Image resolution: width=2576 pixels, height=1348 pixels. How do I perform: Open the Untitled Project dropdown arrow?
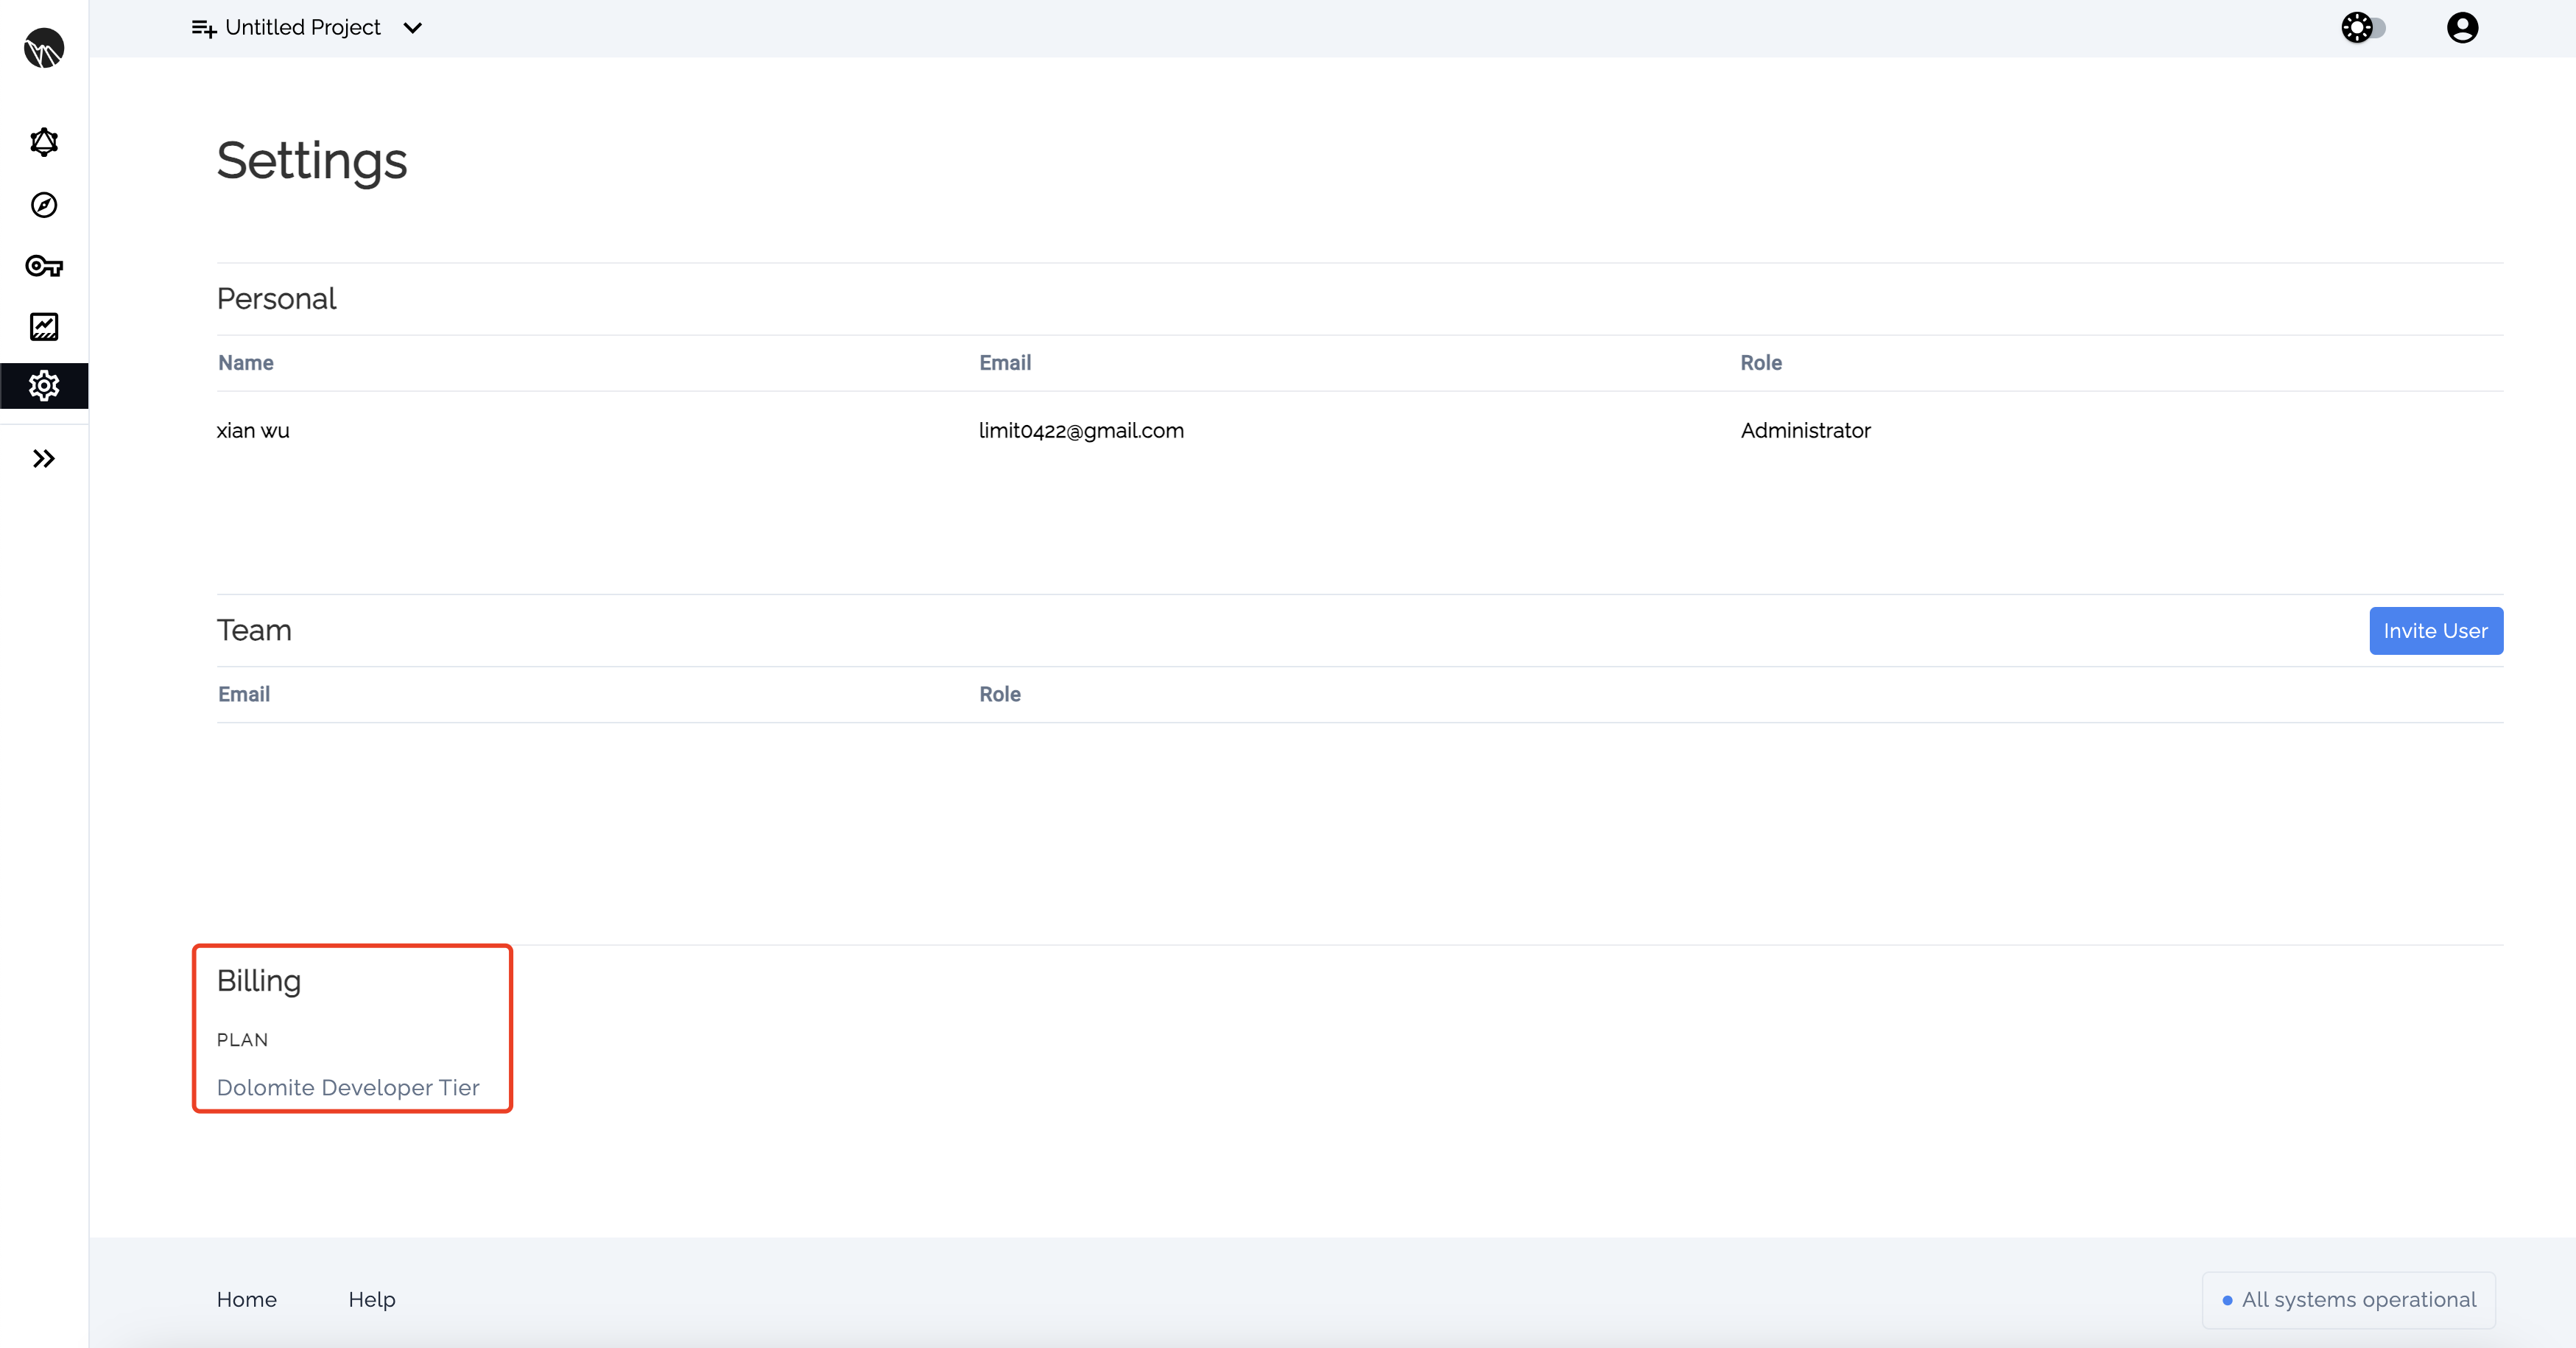(413, 28)
